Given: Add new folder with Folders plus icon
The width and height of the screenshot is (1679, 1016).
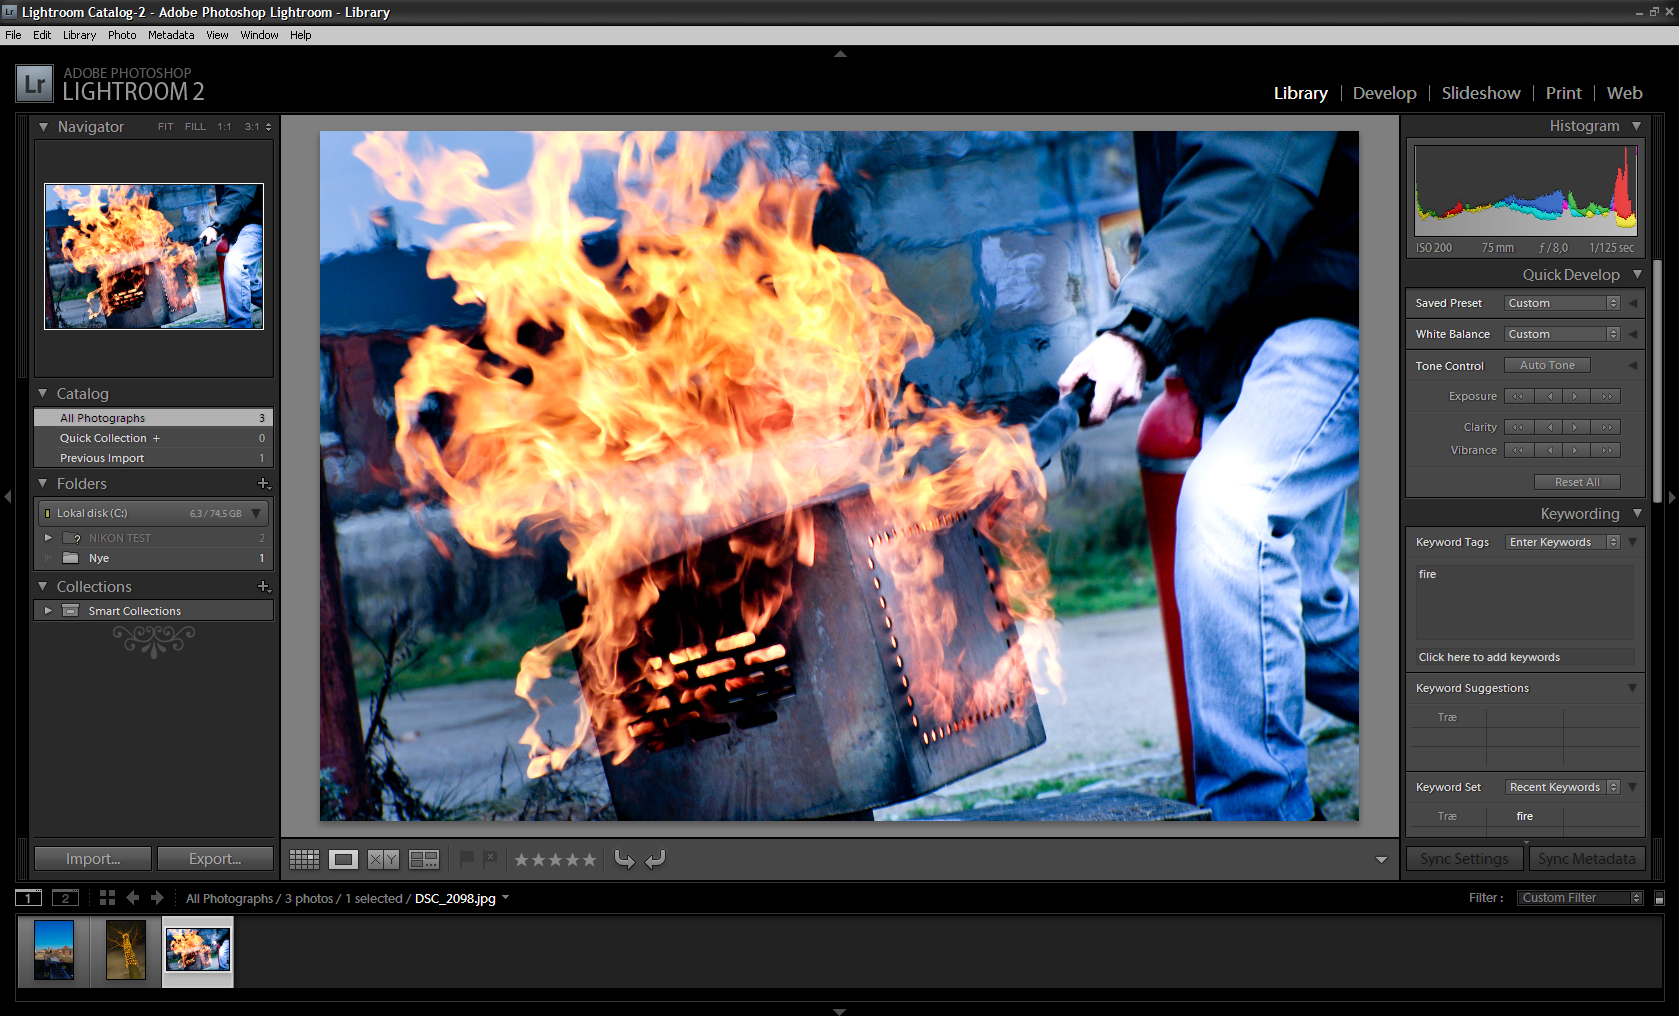Looking at the screenshot, I should click(x=264, y=483).
